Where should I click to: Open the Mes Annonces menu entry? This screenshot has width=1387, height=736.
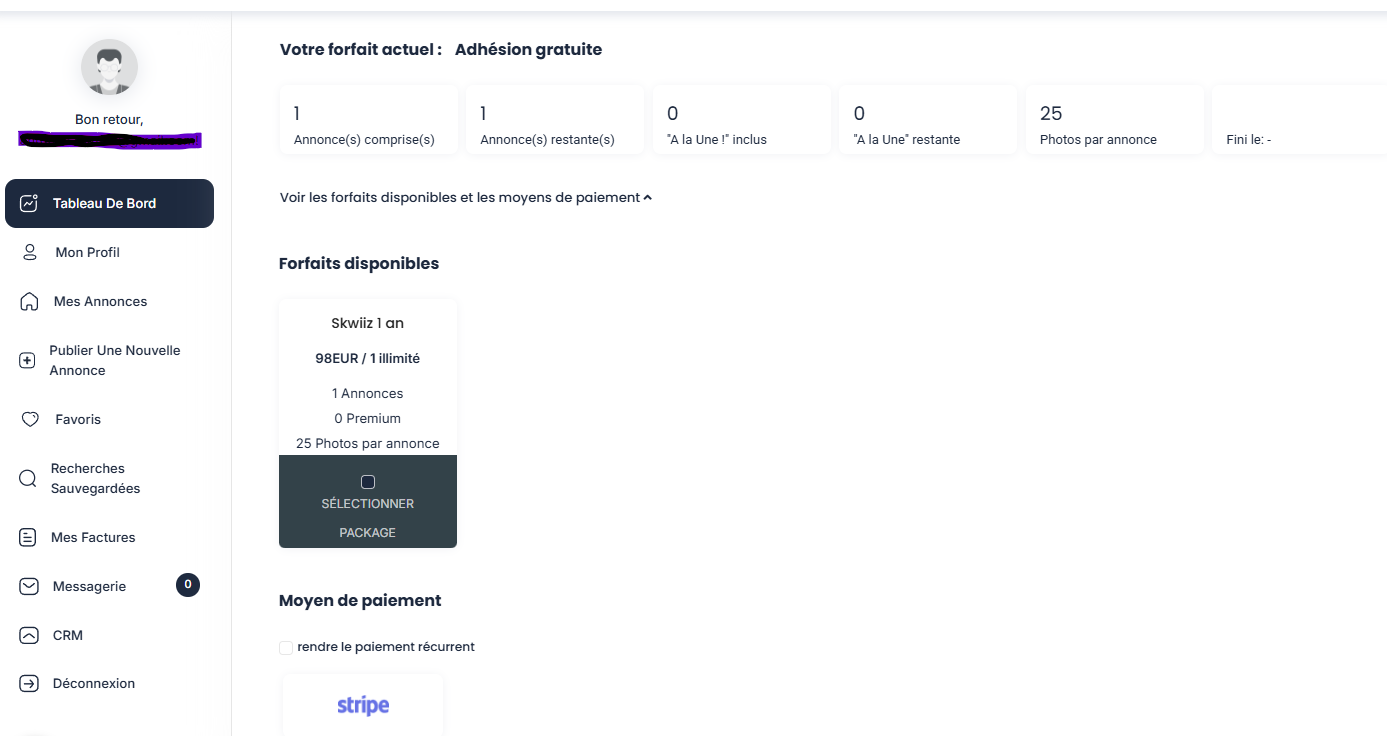coord(100,302)
